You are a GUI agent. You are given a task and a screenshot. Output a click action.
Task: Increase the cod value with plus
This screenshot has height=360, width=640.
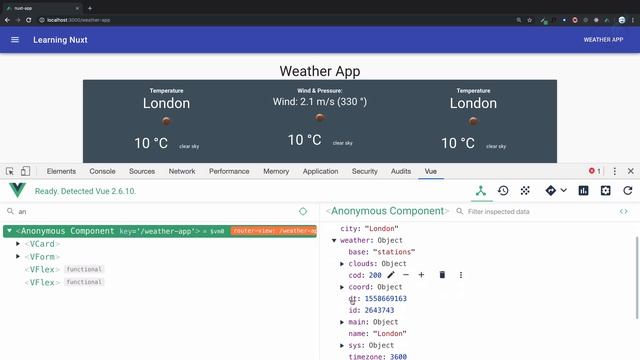click(x=421, y=275)
